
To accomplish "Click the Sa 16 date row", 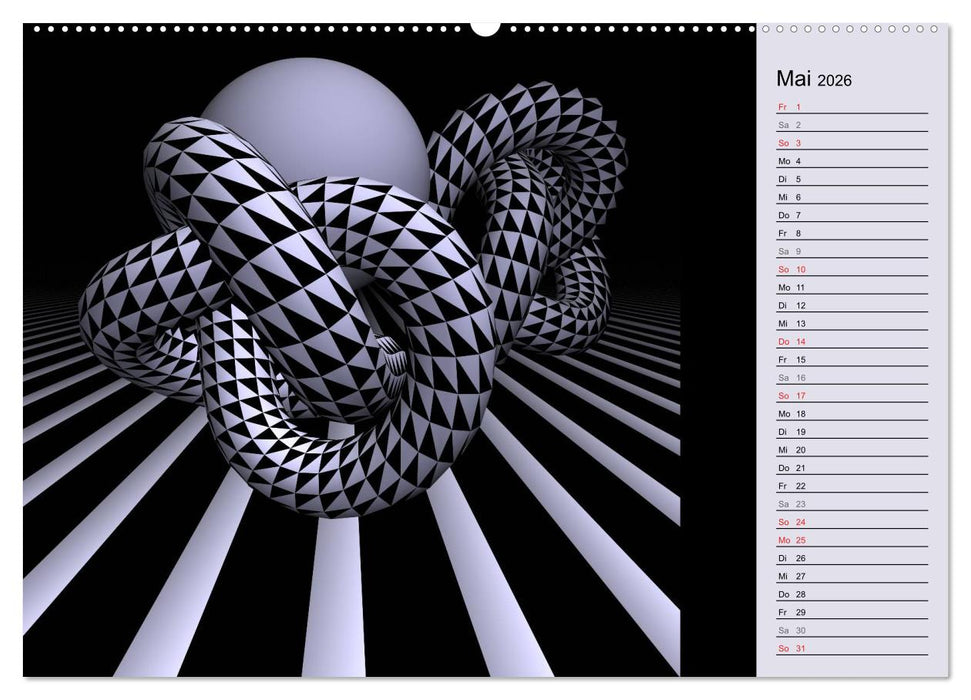I will 852,377.
